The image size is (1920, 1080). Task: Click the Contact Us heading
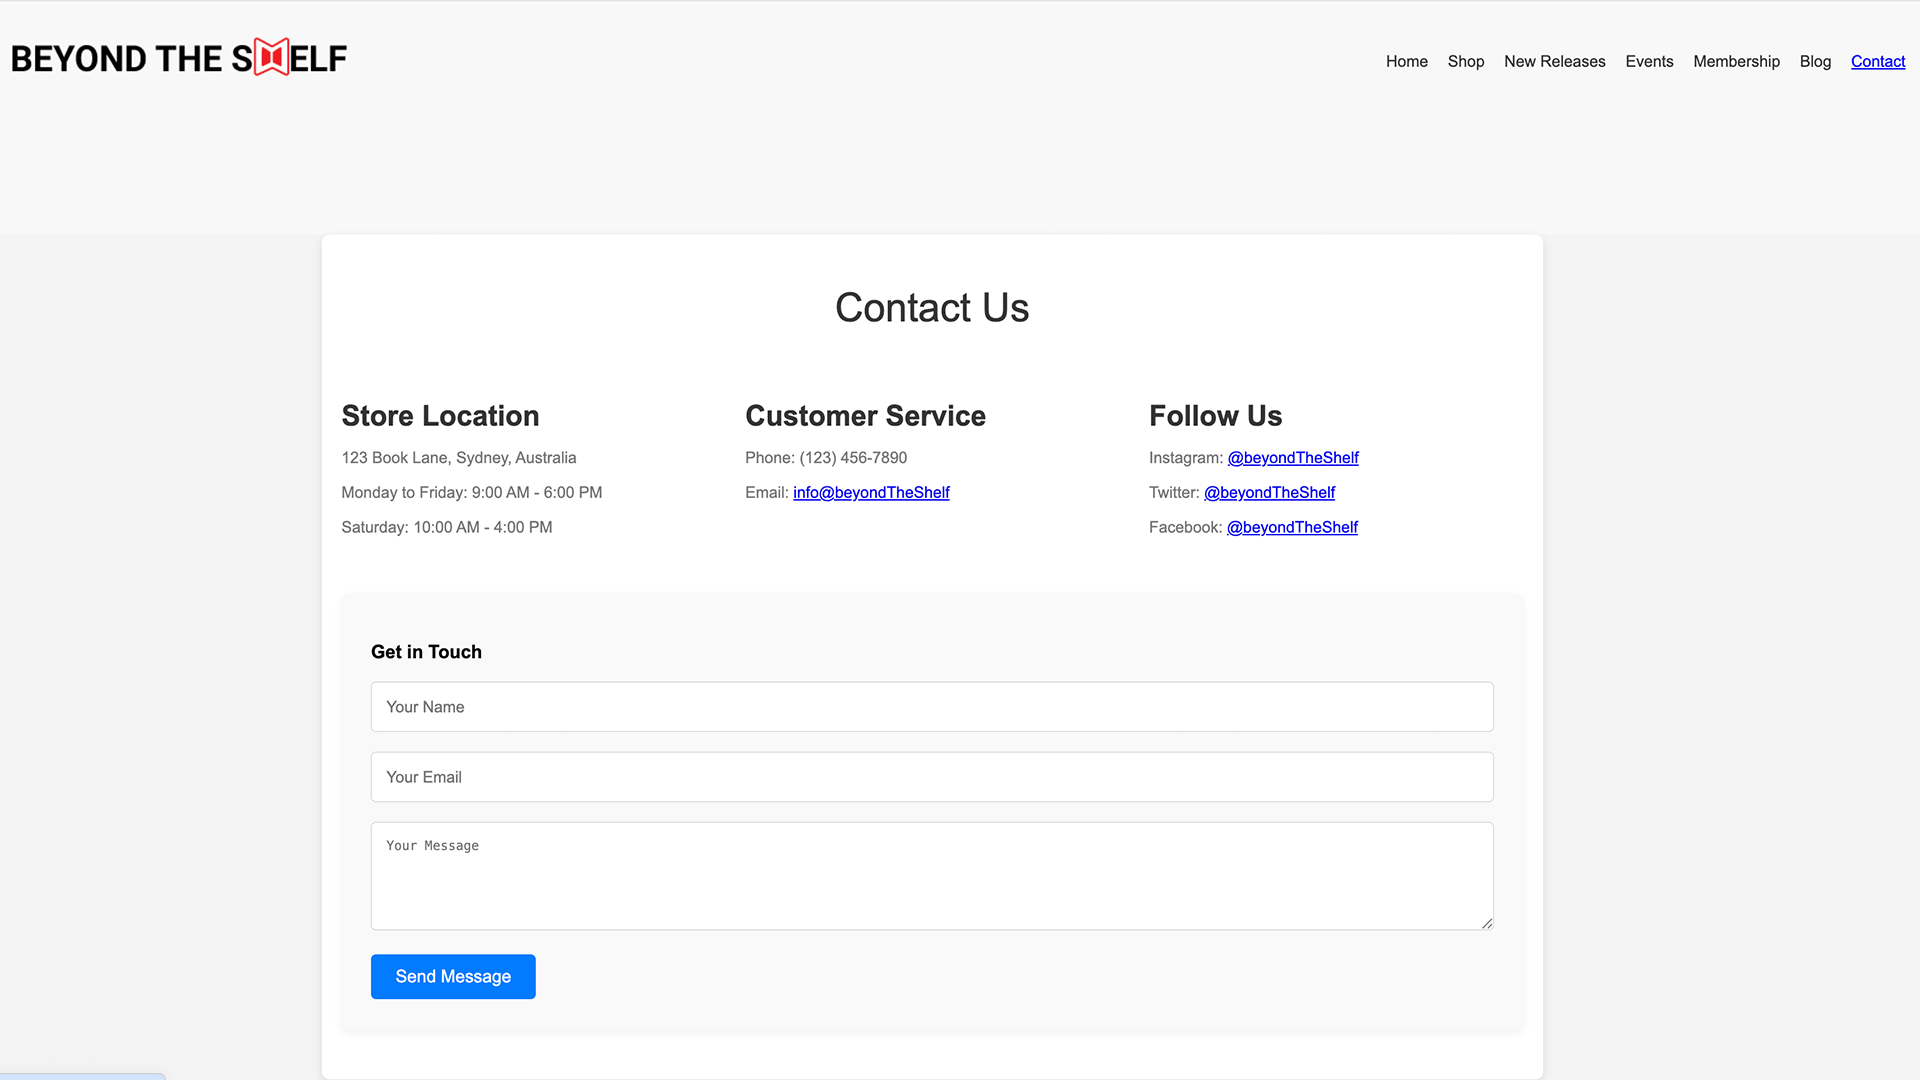[931, 307]
